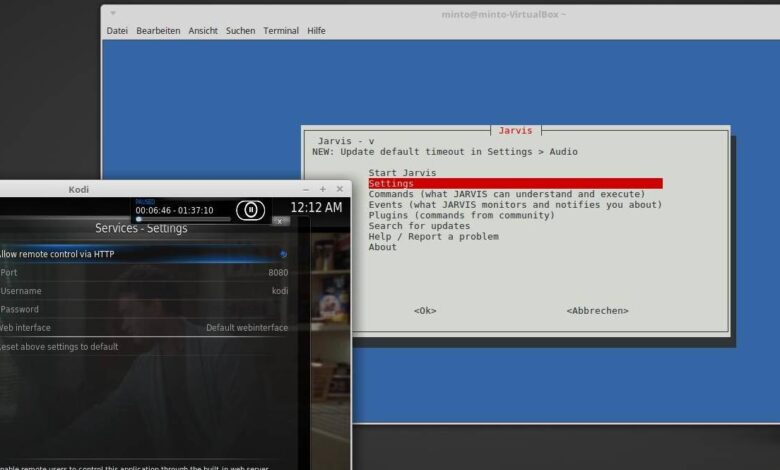780x470 pixels.
Task: Open the Datei menu in the terminal
Action: [x=117, y=31]
